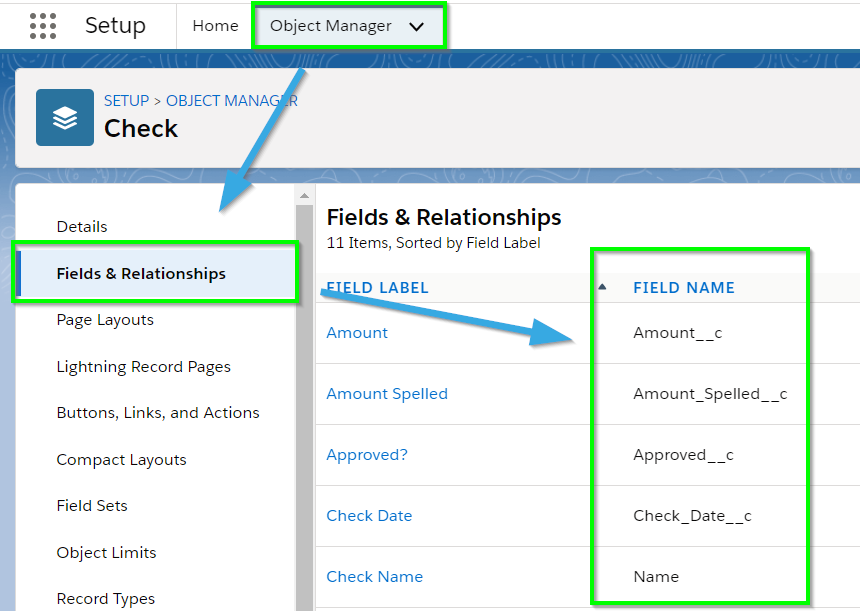Open the Home tab
The height and width of the screenshot is (611, 860).
pos(215,26)
